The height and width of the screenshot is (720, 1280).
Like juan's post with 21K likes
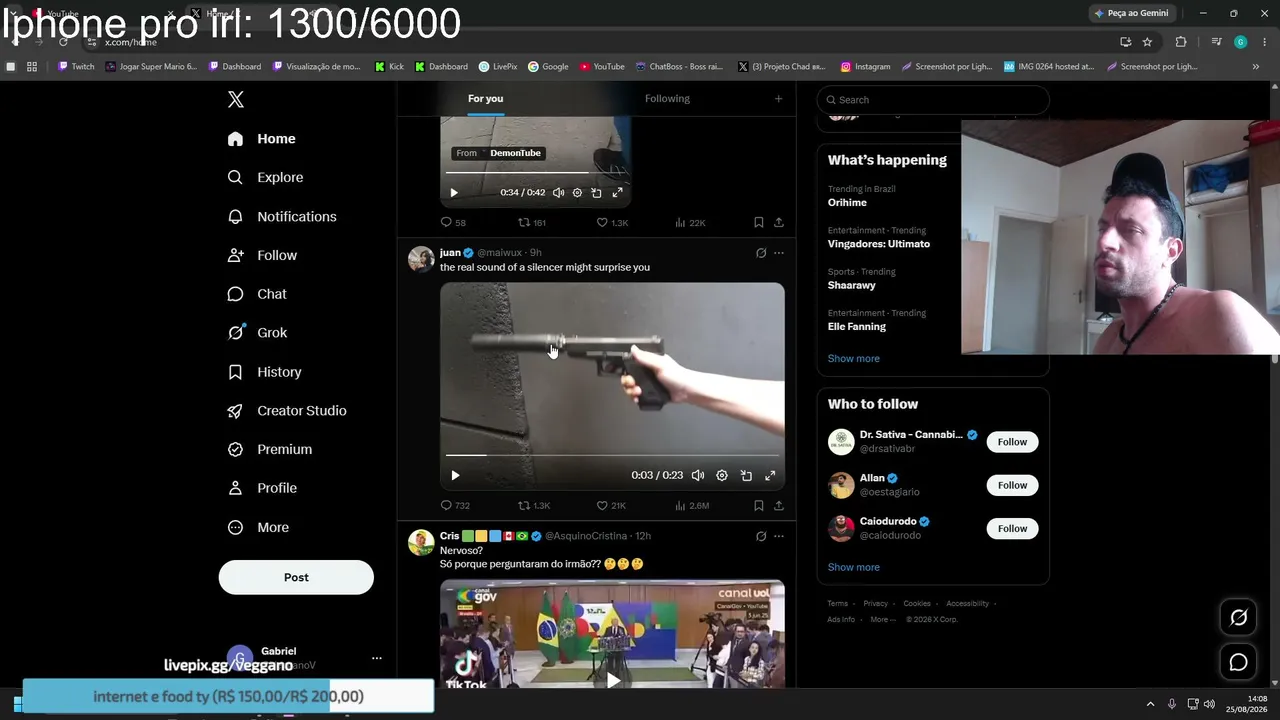(611, 506)
